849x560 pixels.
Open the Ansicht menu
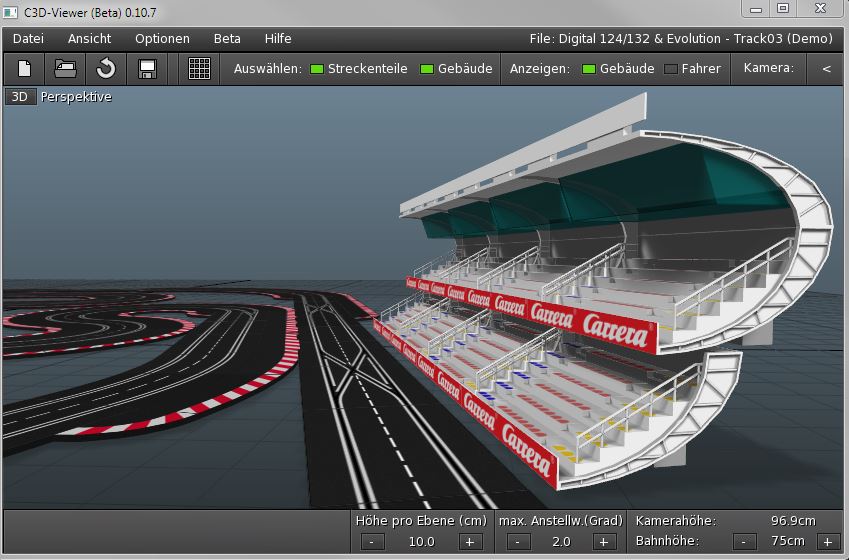tap(89, 38)
